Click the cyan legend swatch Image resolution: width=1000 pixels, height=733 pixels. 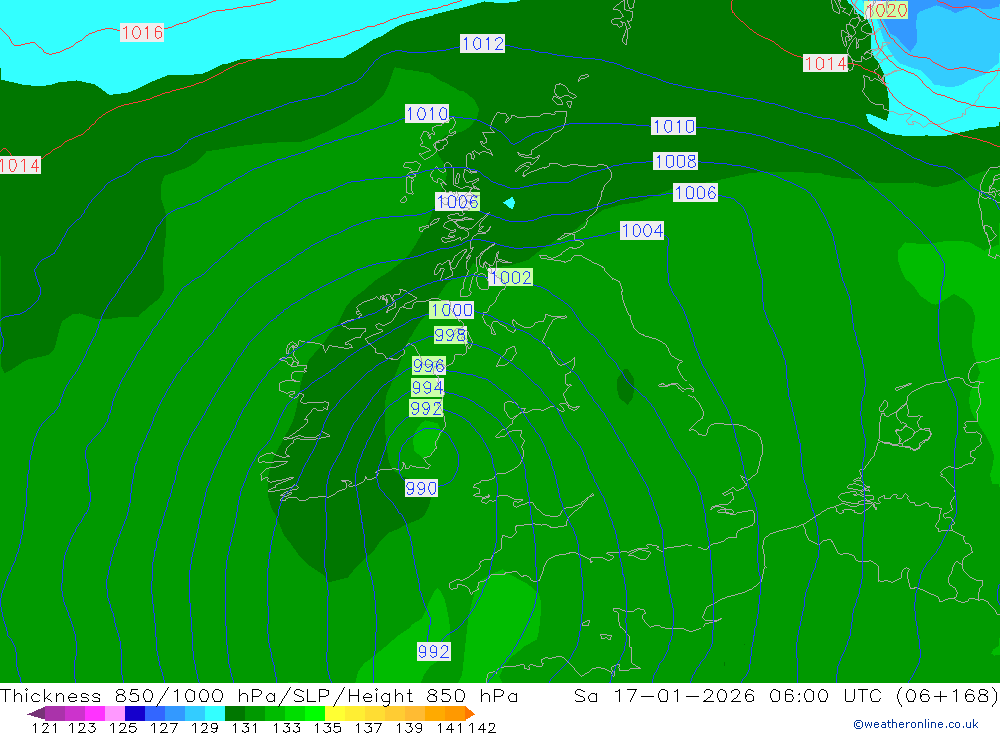[215, 713]
